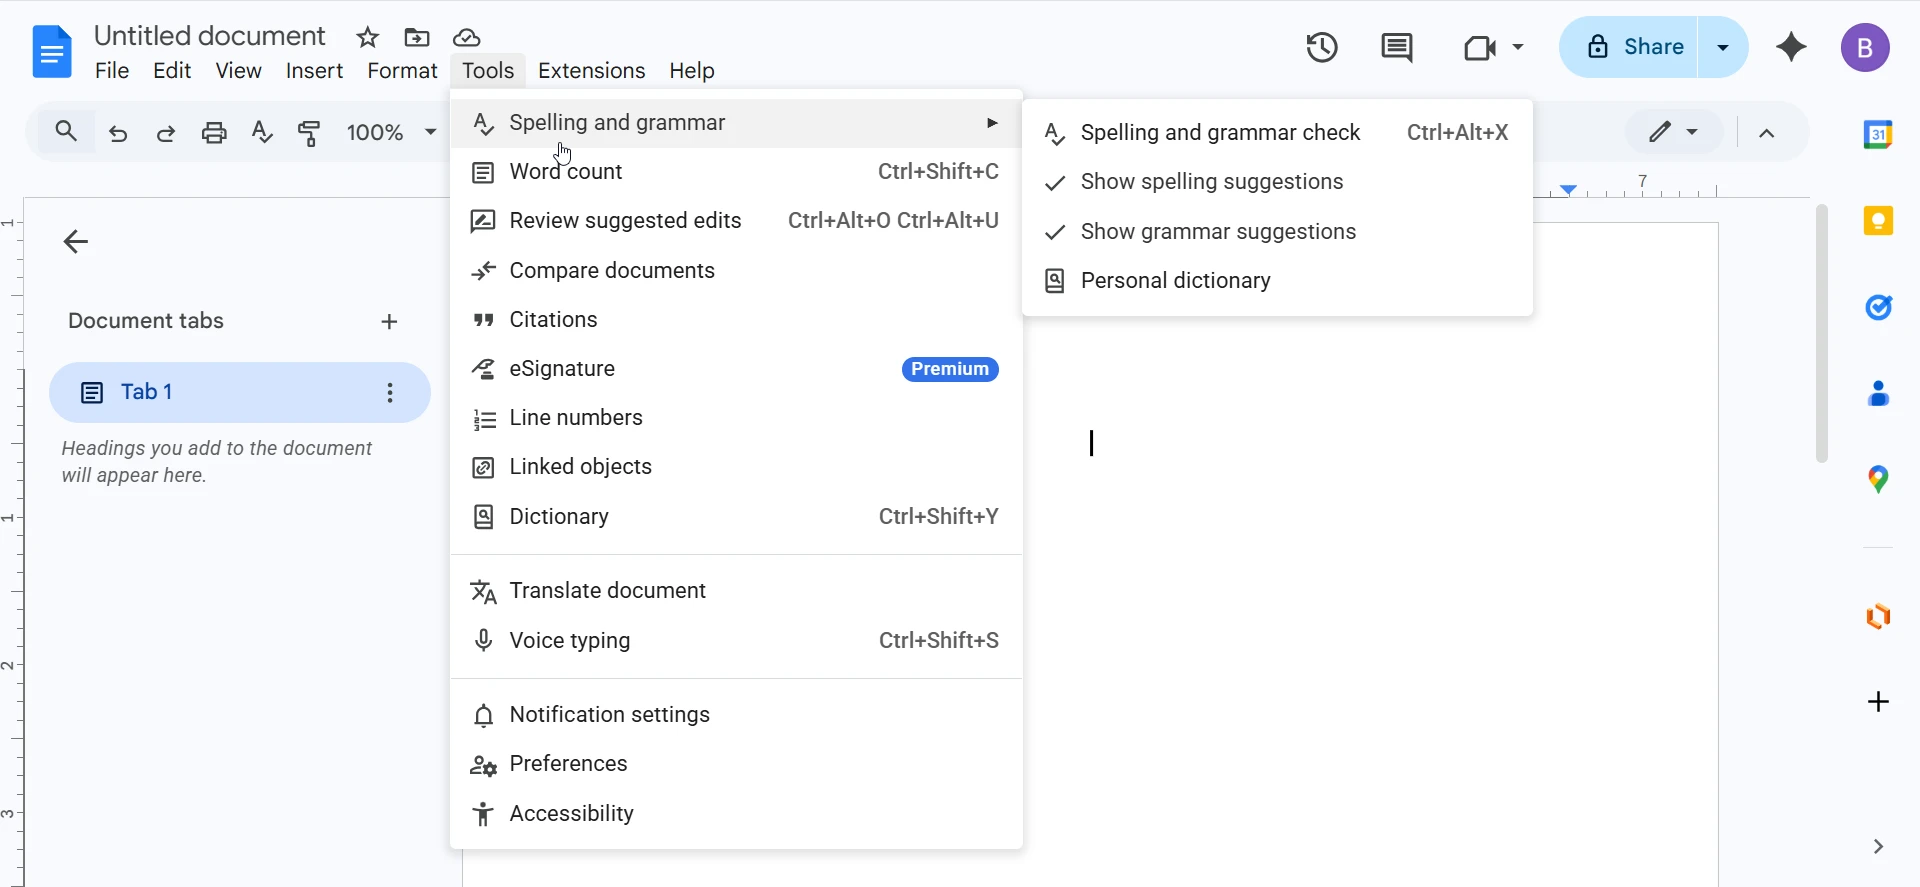Click the vertical document scrollbar
1920x887 pixels.
(1821, 334)
